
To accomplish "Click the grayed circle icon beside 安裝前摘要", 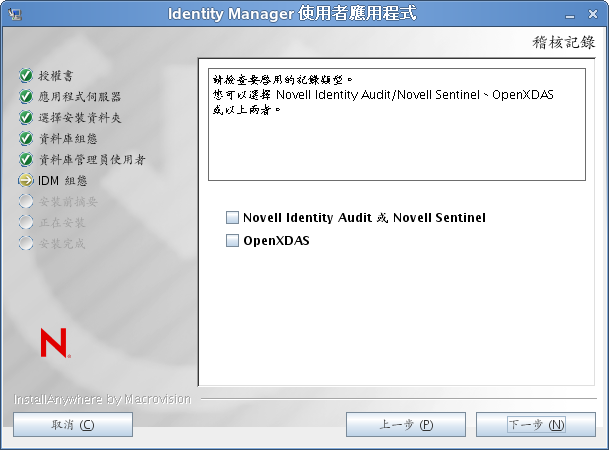I will point(26,201).
